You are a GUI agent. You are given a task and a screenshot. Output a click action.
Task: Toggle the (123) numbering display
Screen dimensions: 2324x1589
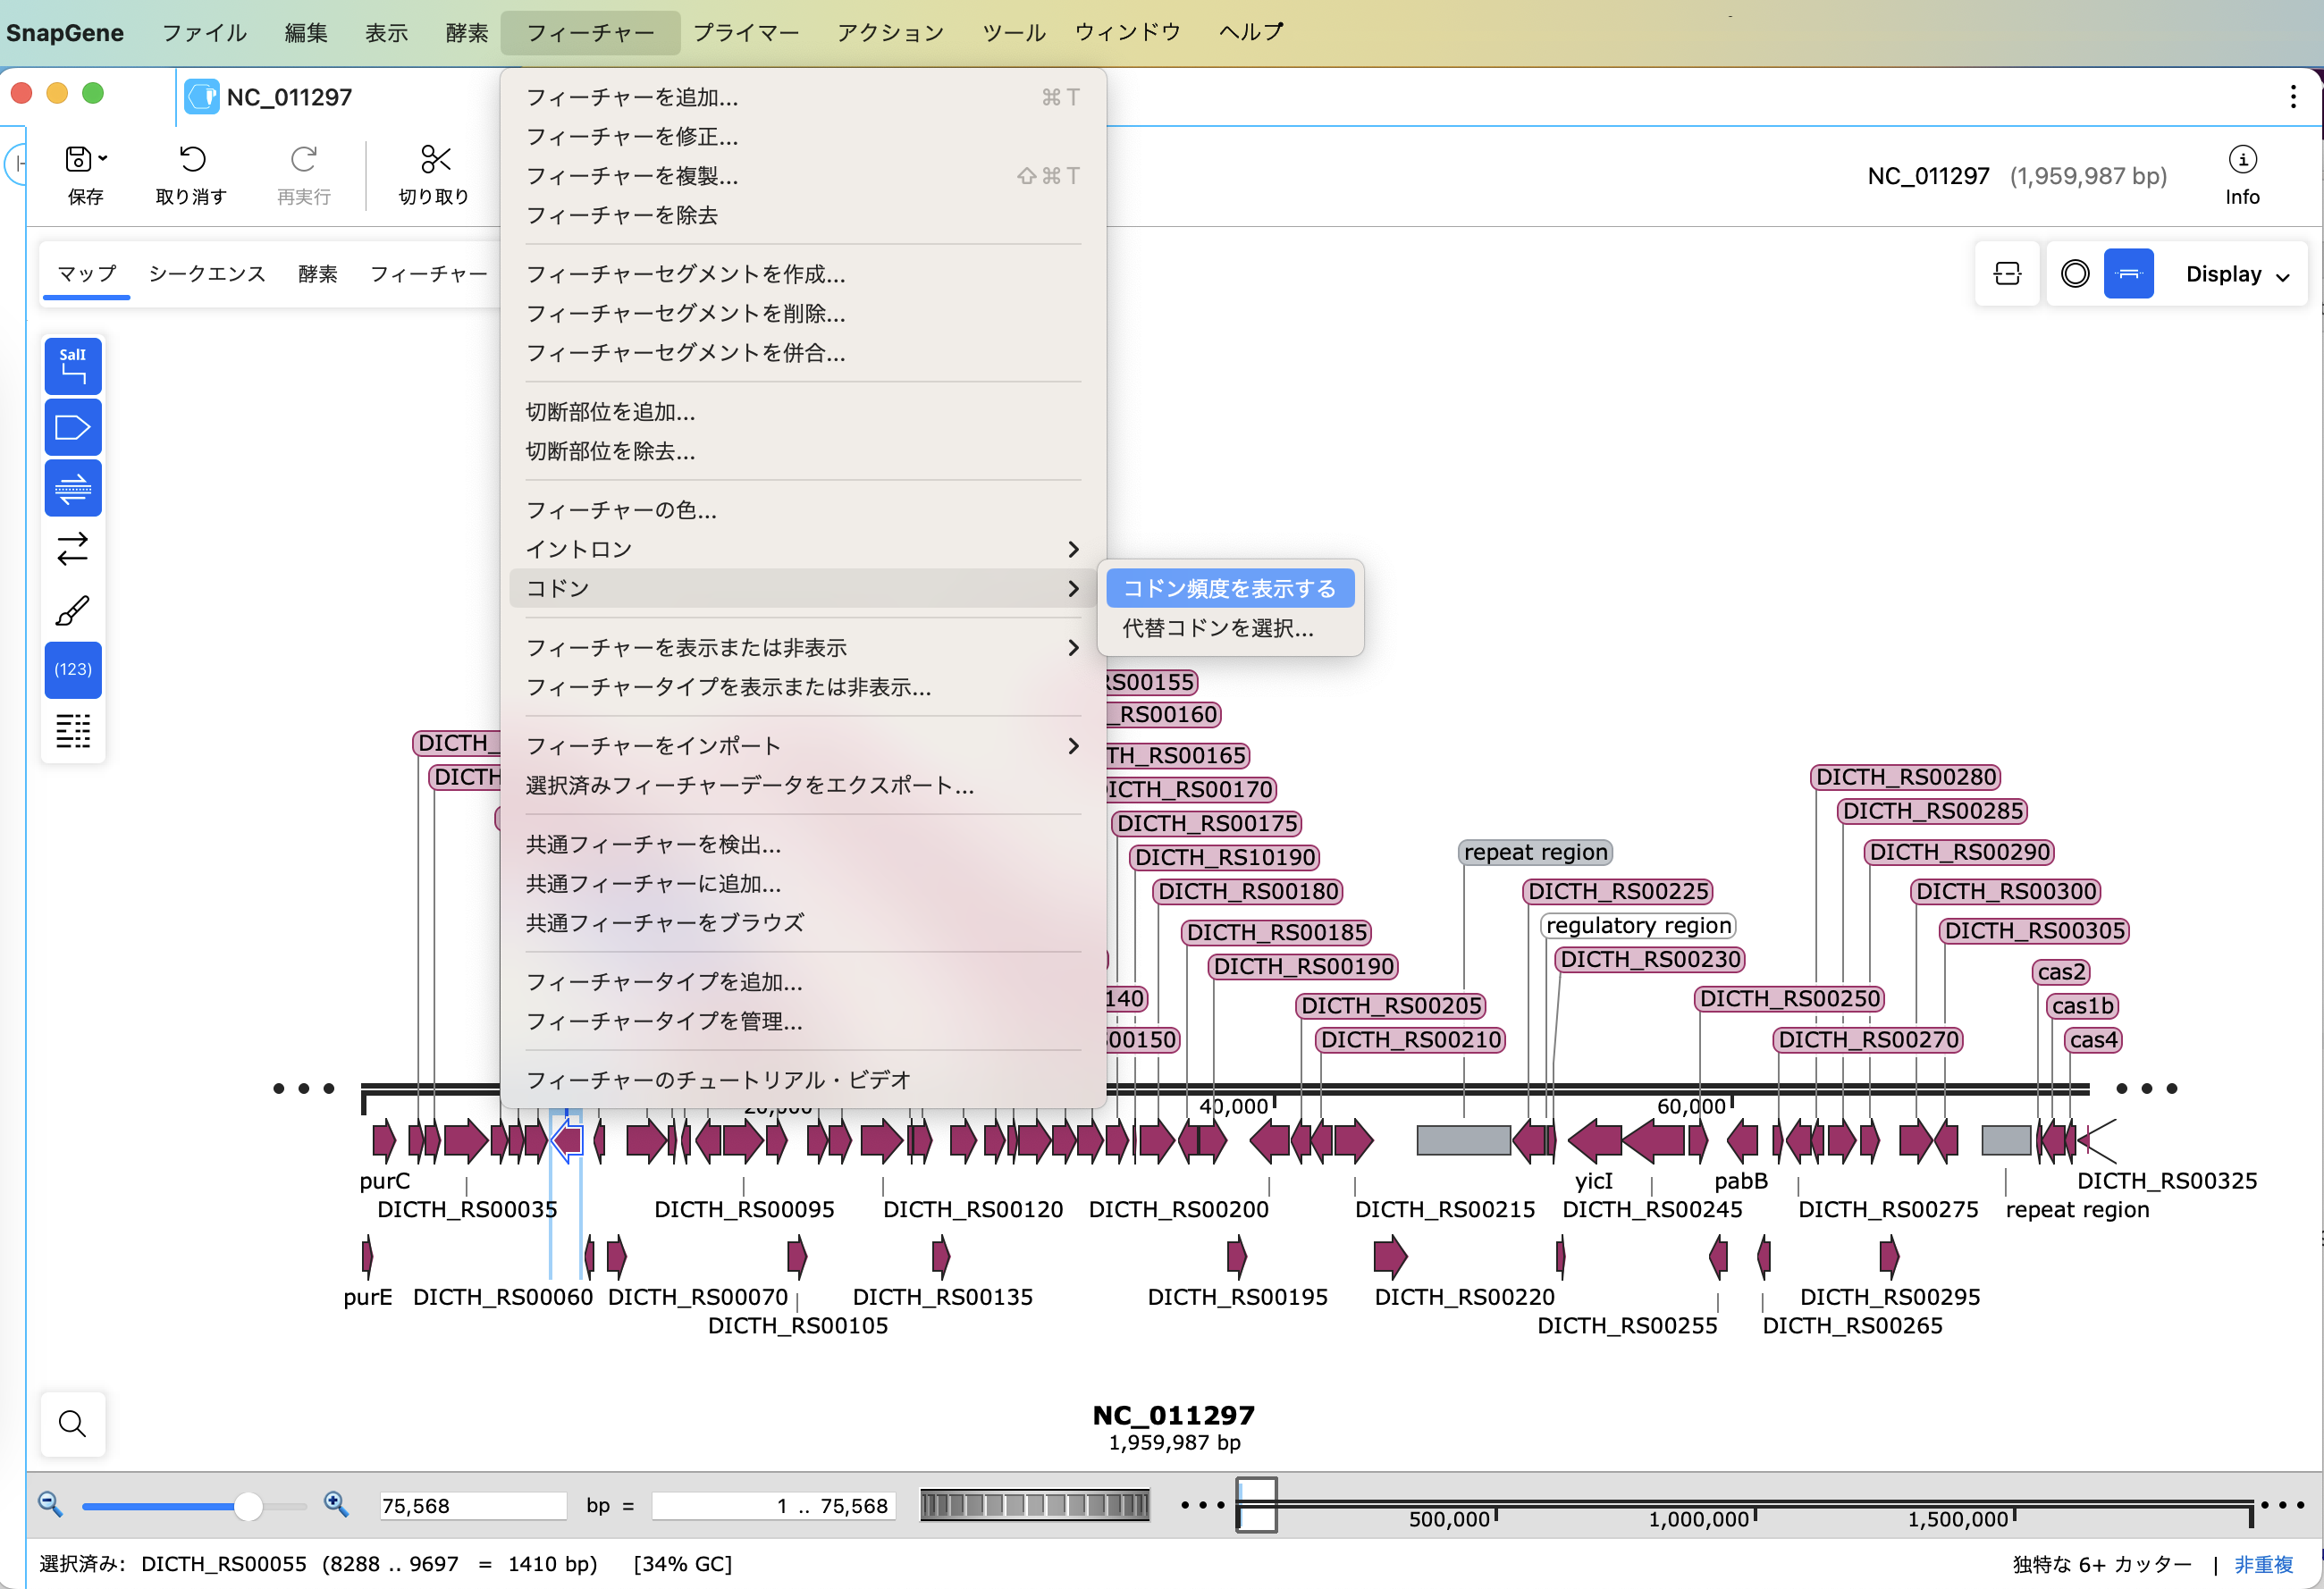click(x=72, y=670)
